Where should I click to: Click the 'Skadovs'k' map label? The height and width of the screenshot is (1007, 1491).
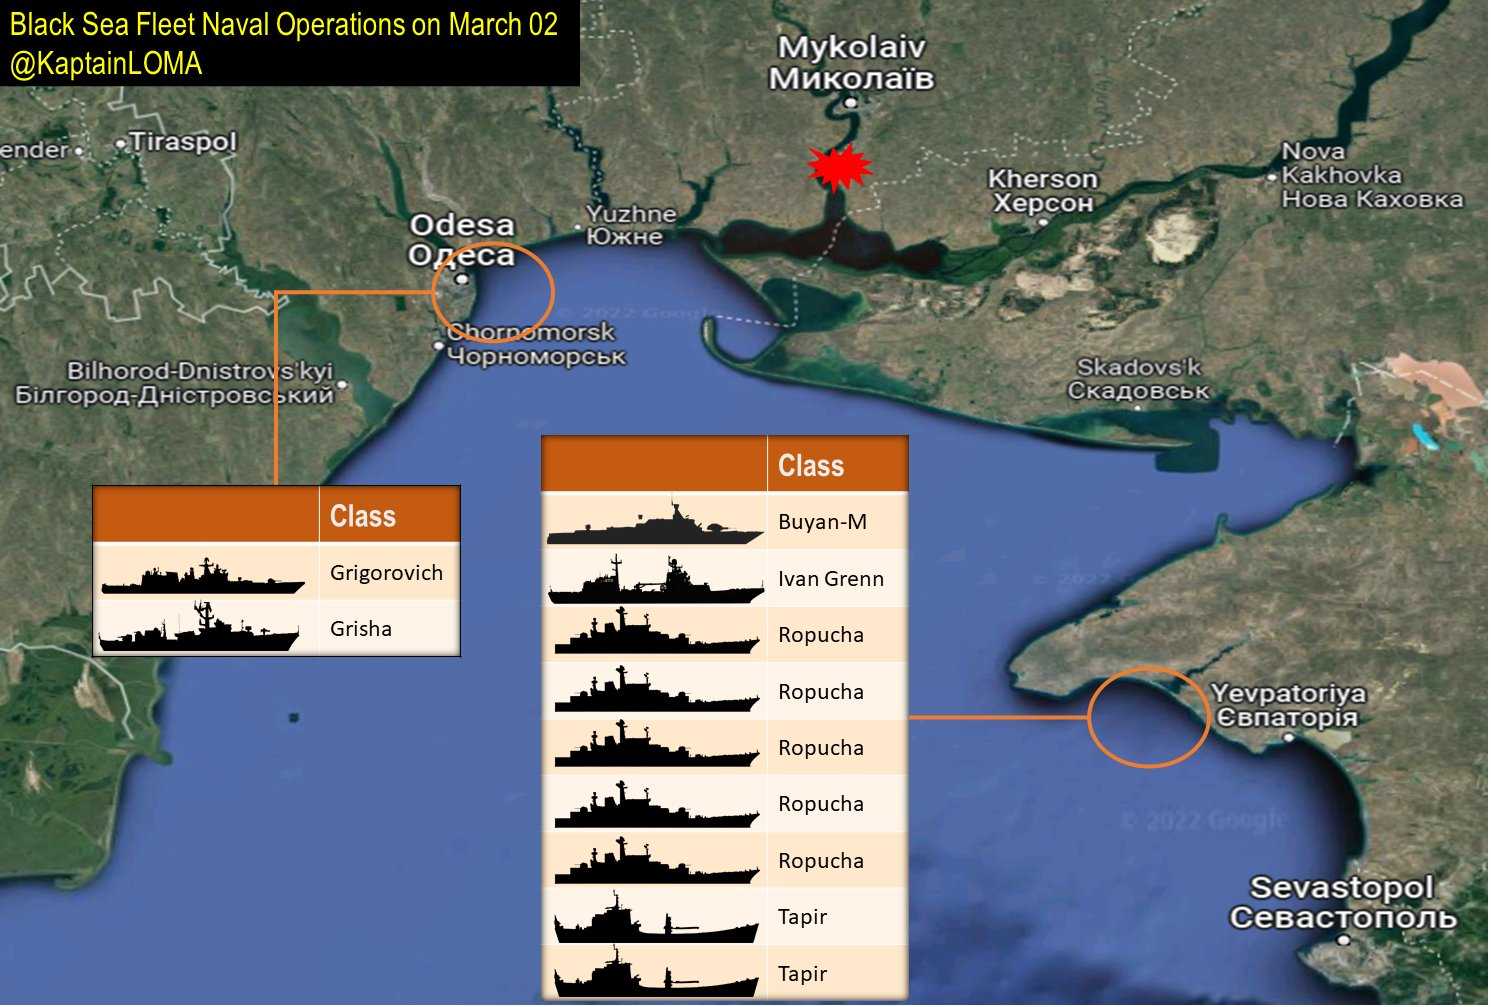tap(1139, 367)
